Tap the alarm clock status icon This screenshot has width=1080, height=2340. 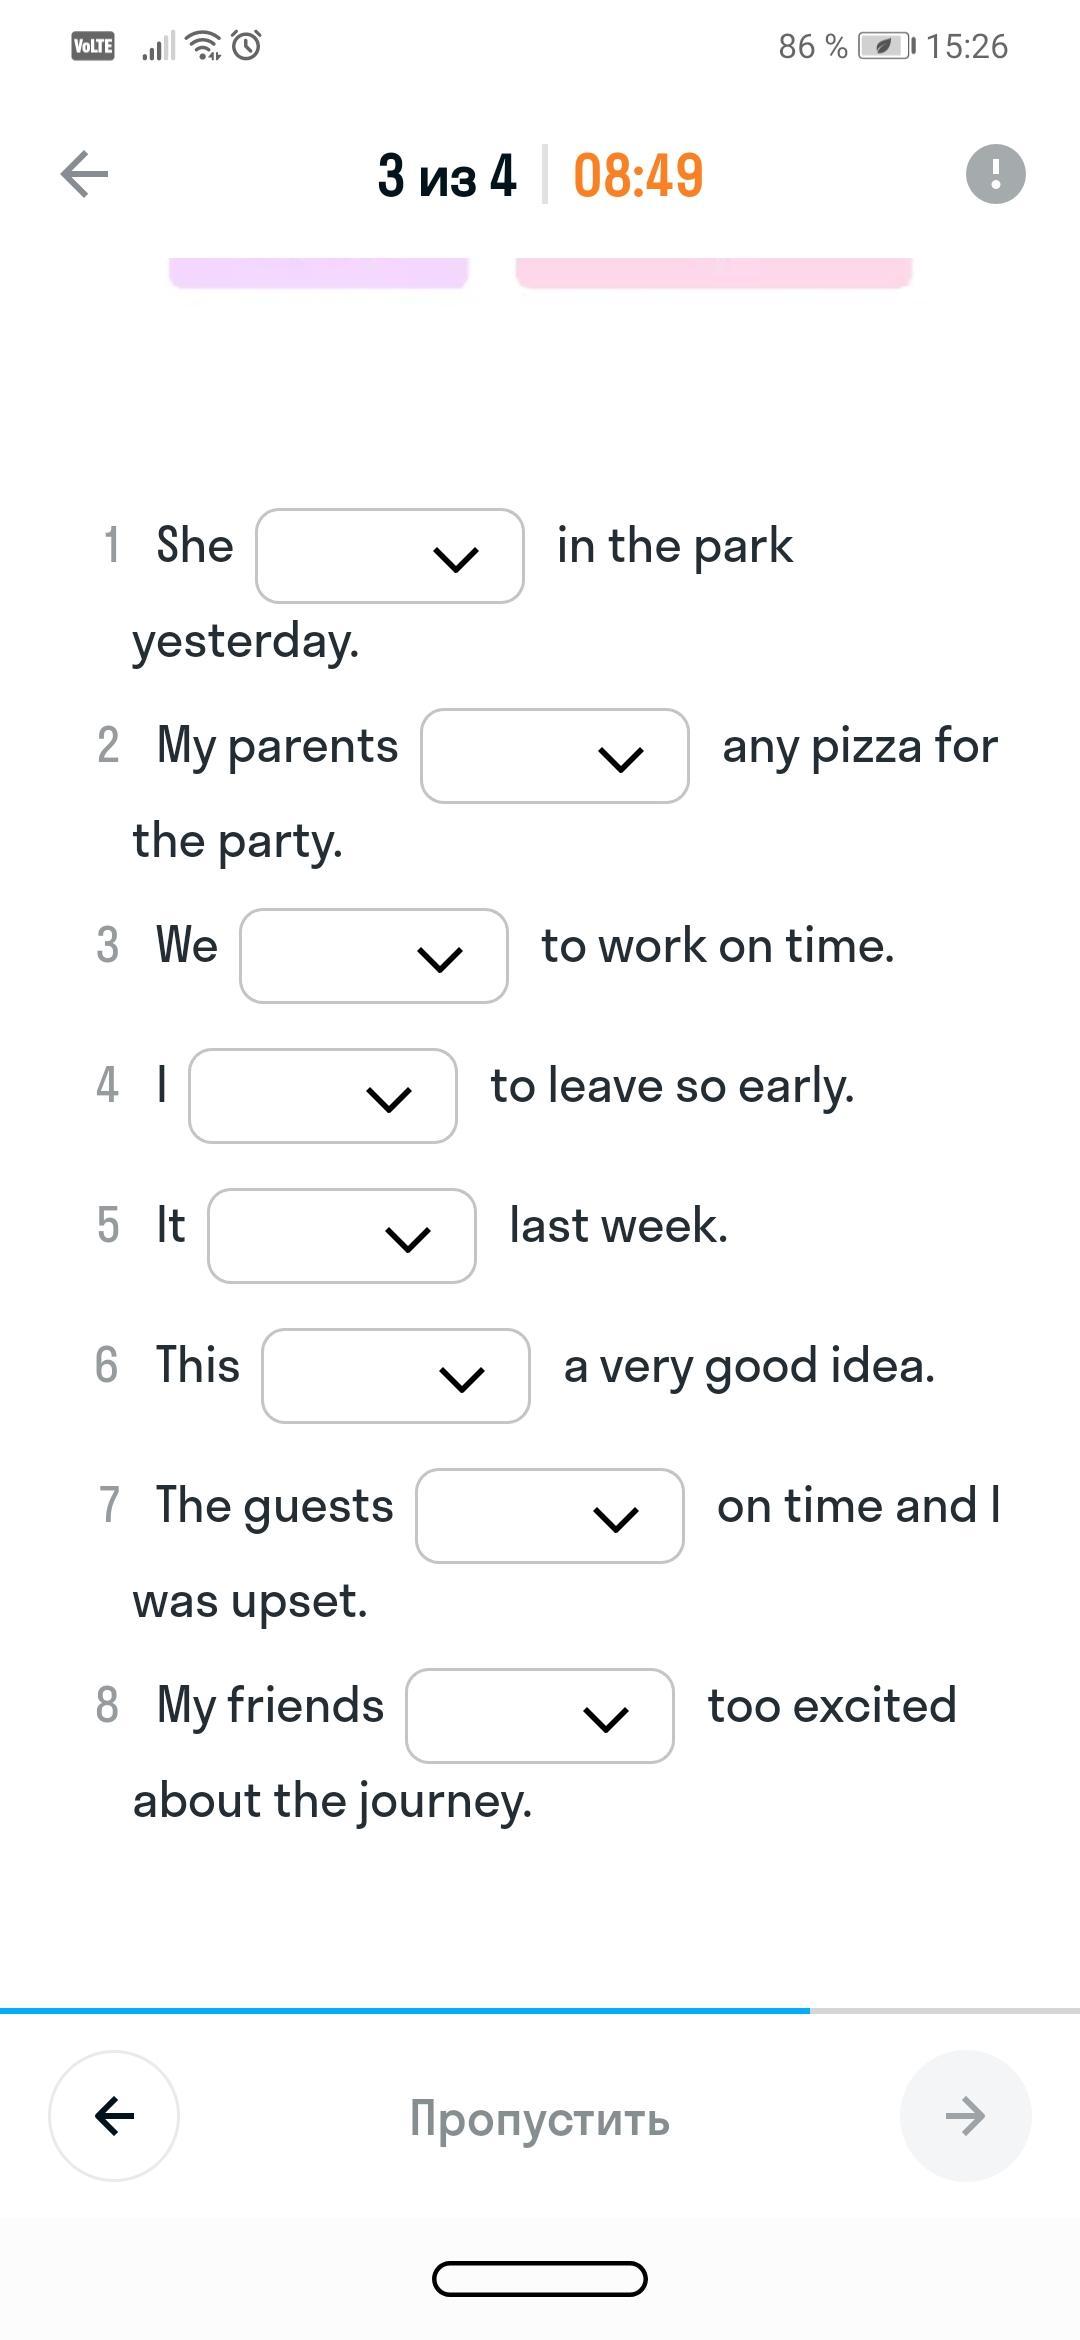point(246,46)
